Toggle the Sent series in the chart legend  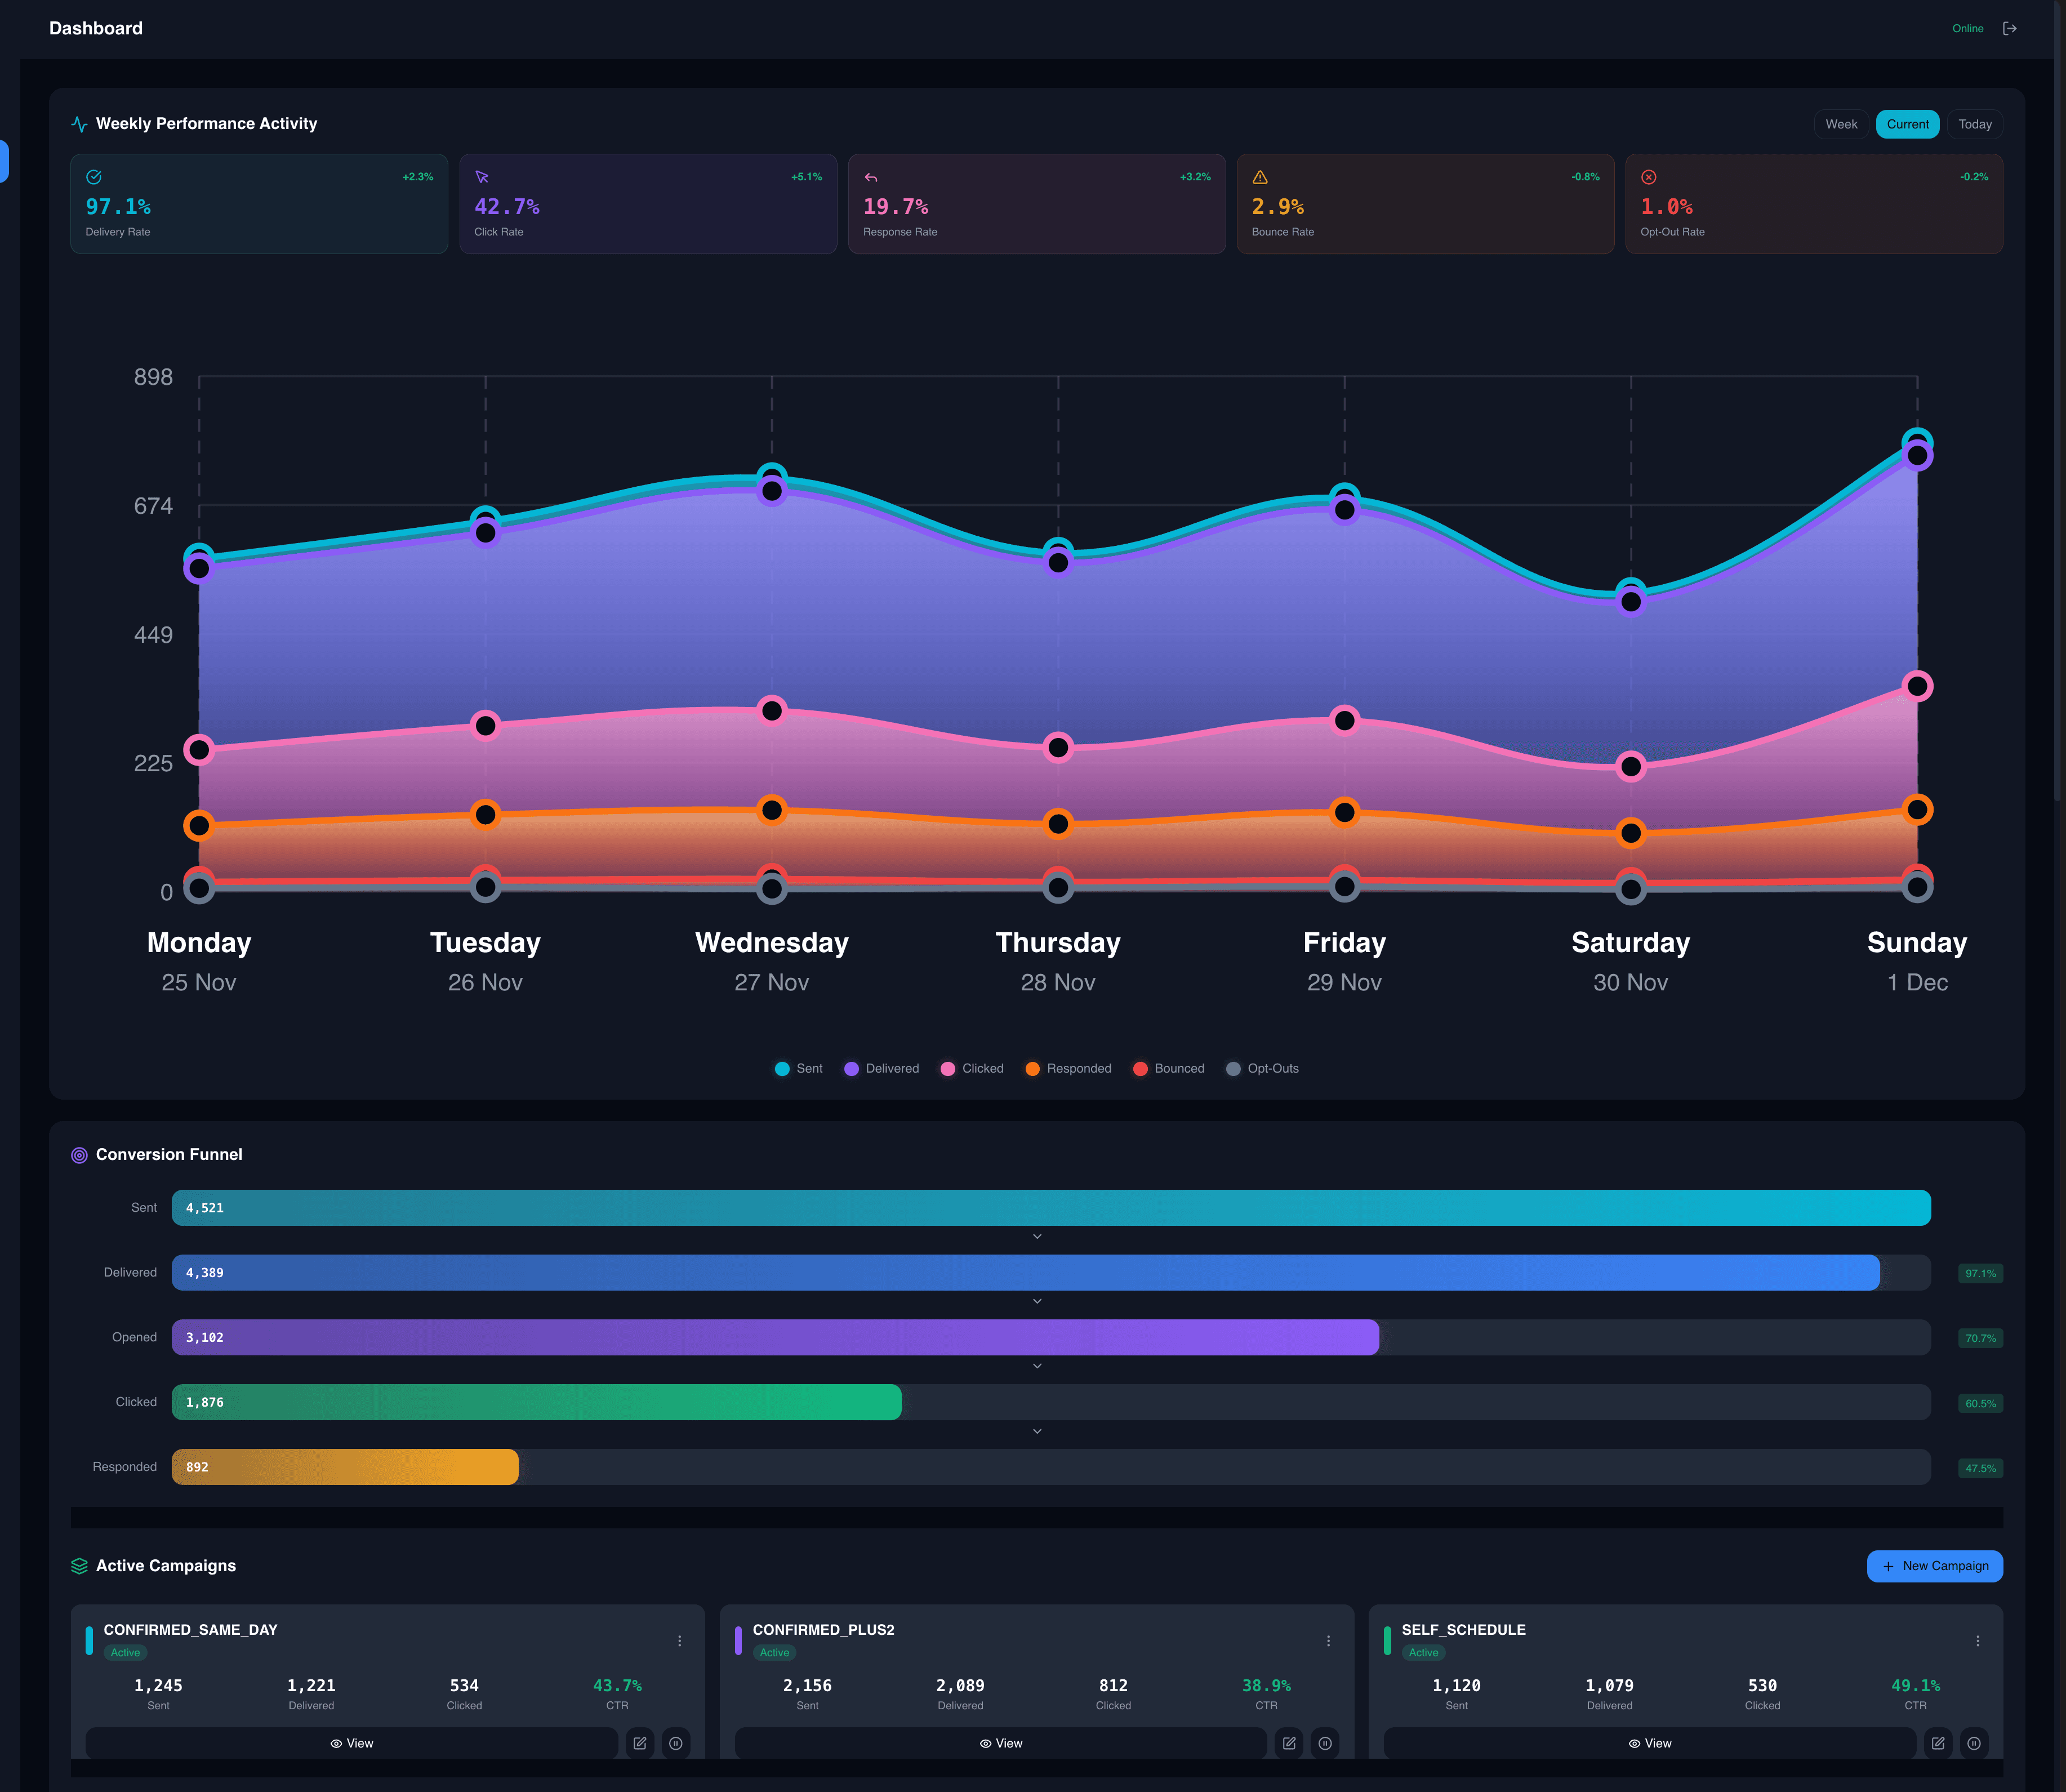[x=799, y=1069]
